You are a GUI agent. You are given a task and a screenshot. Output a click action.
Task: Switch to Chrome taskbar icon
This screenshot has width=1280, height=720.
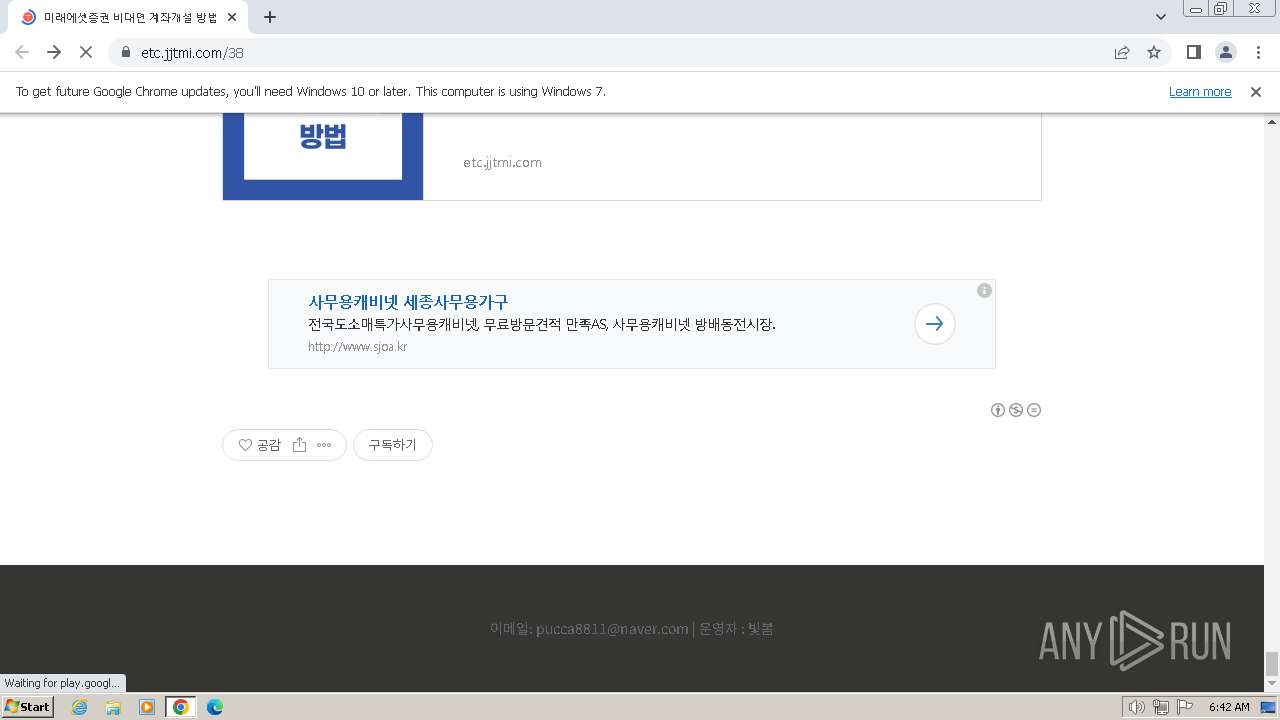[x=181, y=707]
